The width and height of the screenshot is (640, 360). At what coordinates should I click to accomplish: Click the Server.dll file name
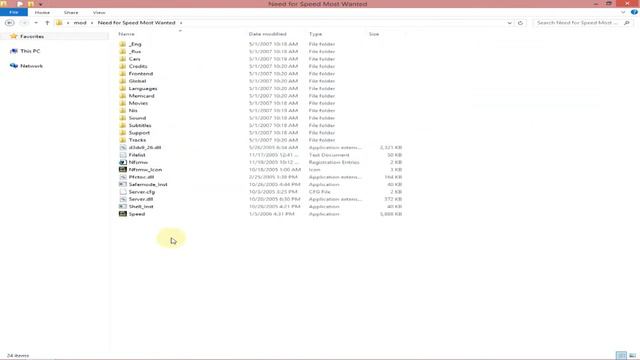141,199
